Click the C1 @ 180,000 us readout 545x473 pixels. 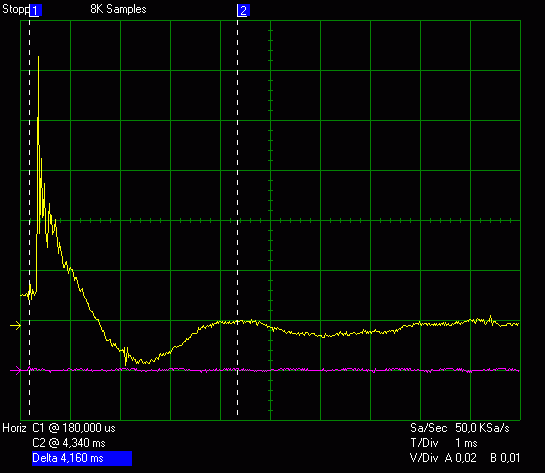[74, 428]
